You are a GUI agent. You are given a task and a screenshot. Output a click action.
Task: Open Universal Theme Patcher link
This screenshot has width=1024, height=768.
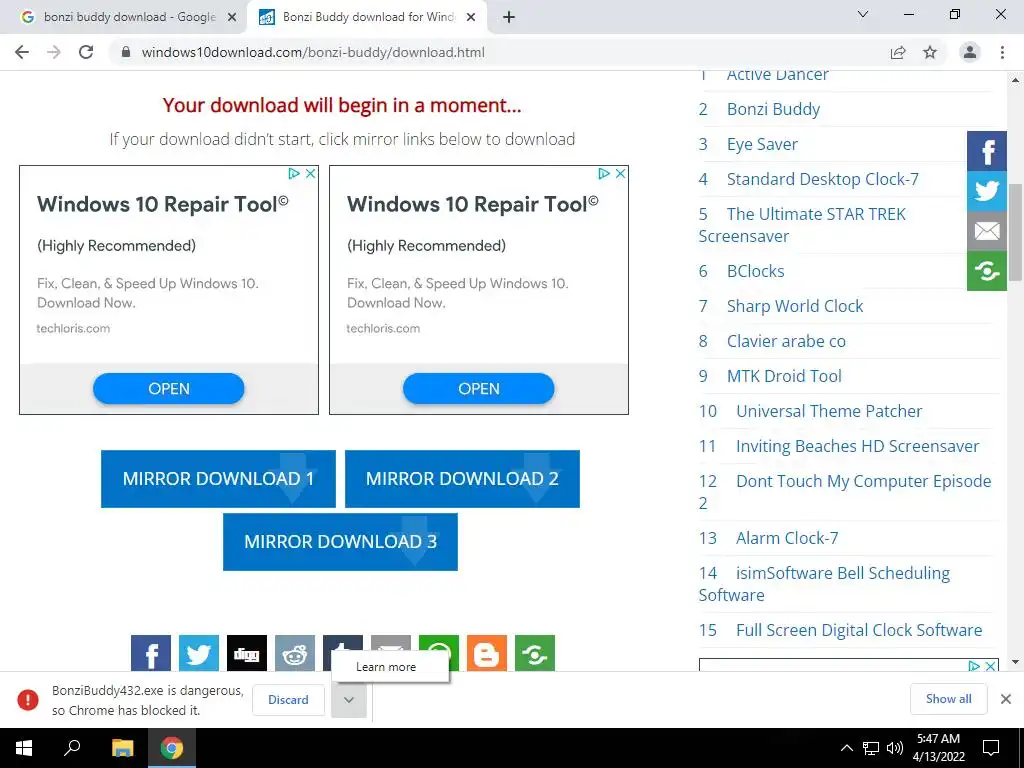point(829,411)
